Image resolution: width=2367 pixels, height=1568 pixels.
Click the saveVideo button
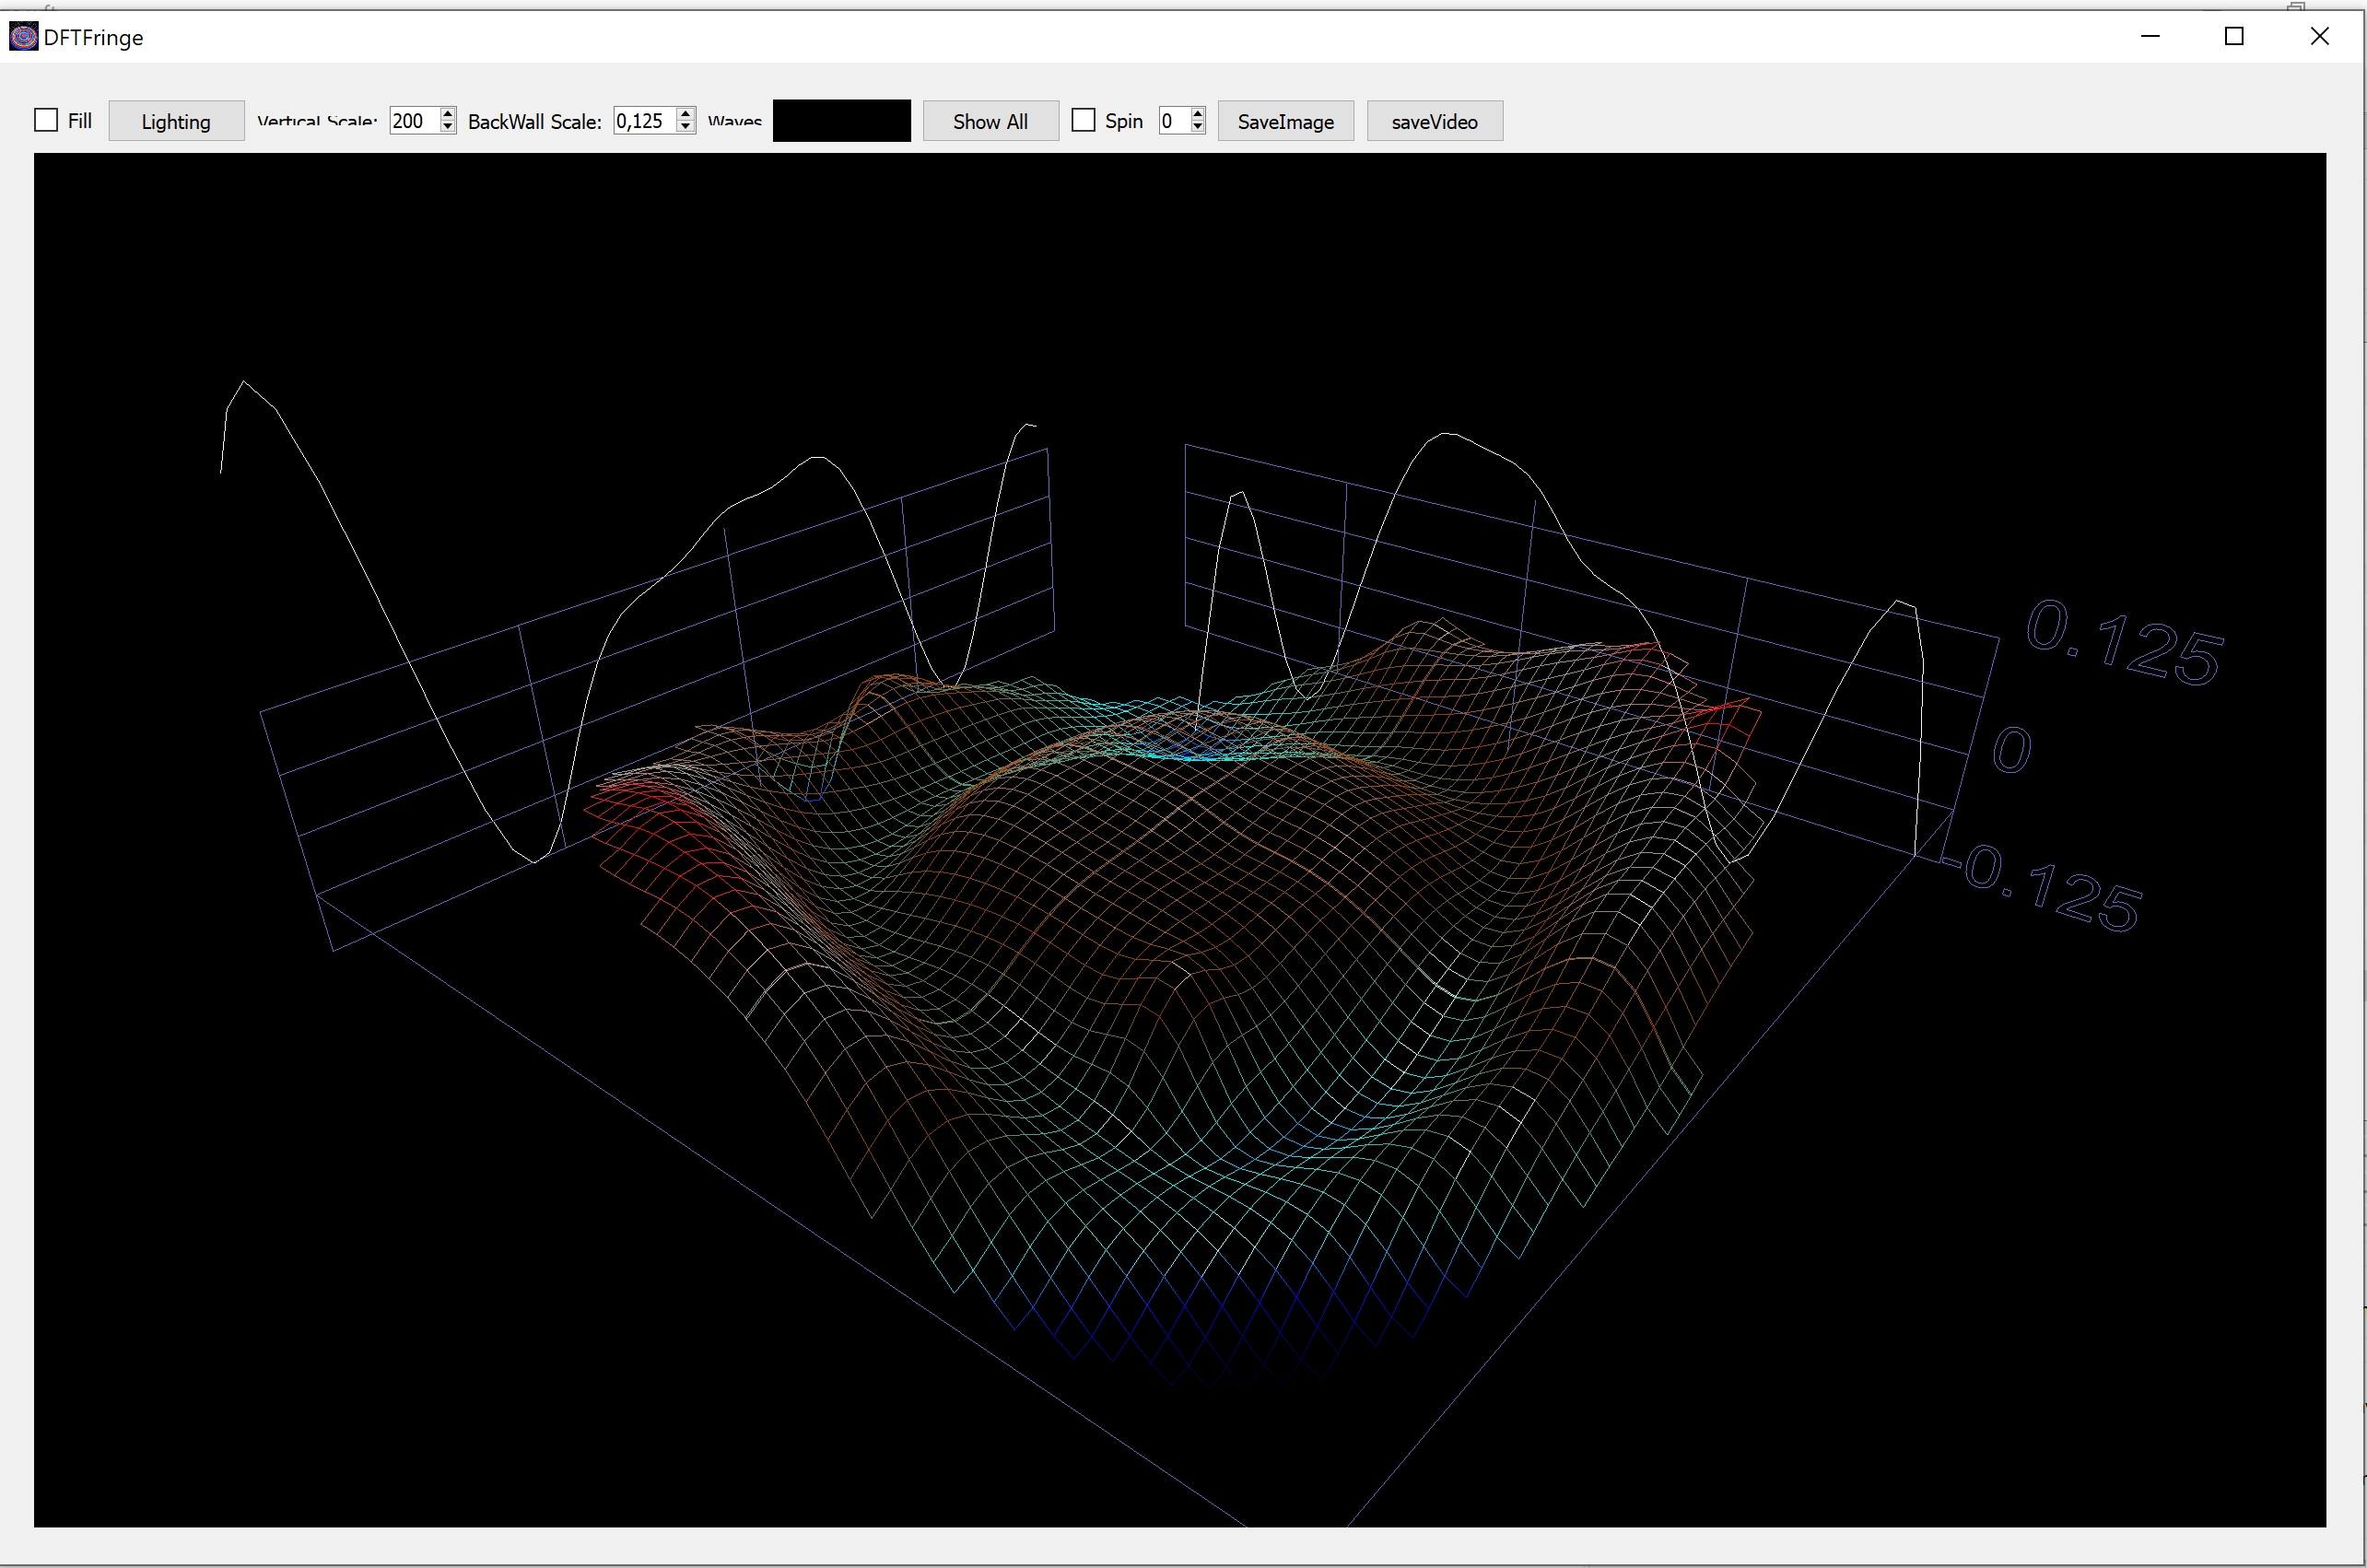(x=1434, y=121)
